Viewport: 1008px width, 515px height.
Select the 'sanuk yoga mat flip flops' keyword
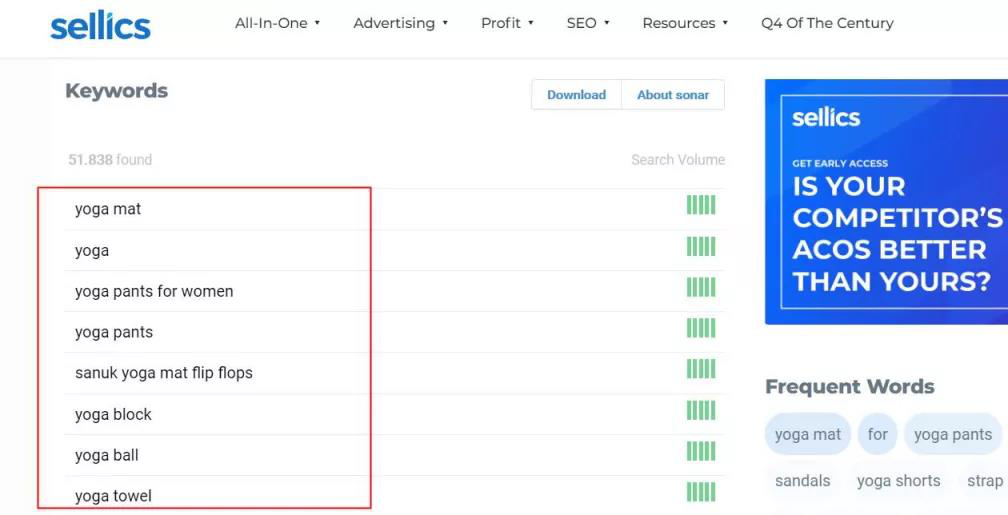coord(163,373)
